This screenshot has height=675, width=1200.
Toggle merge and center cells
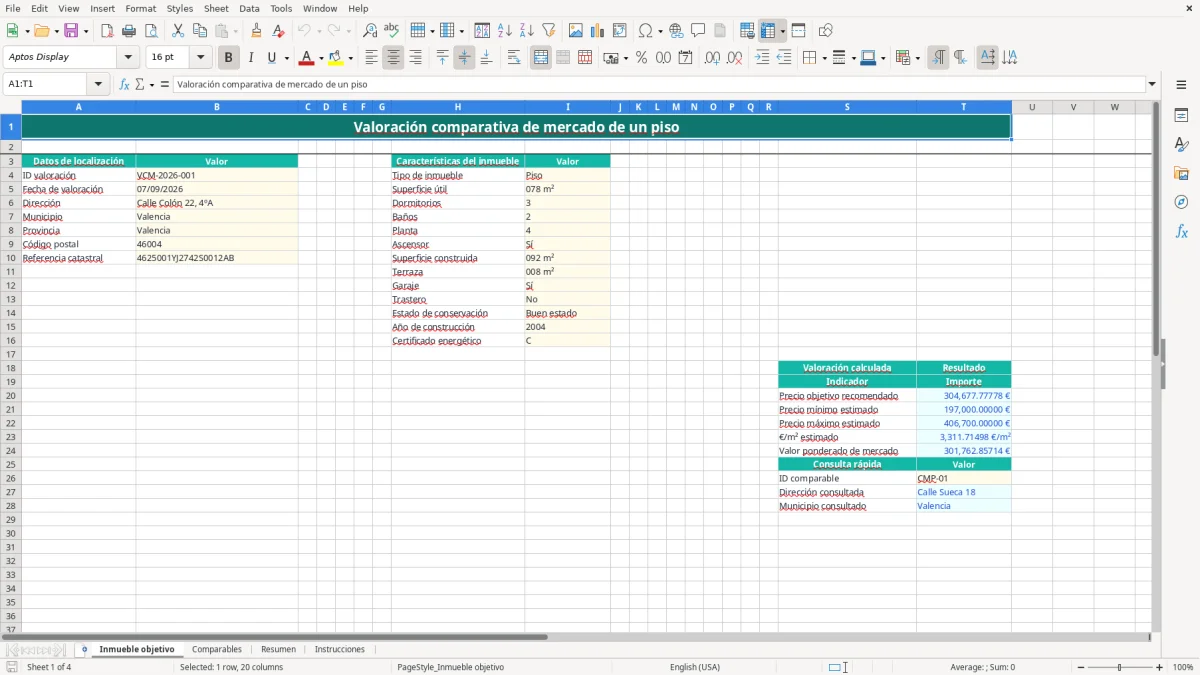(x=541, y=58)
